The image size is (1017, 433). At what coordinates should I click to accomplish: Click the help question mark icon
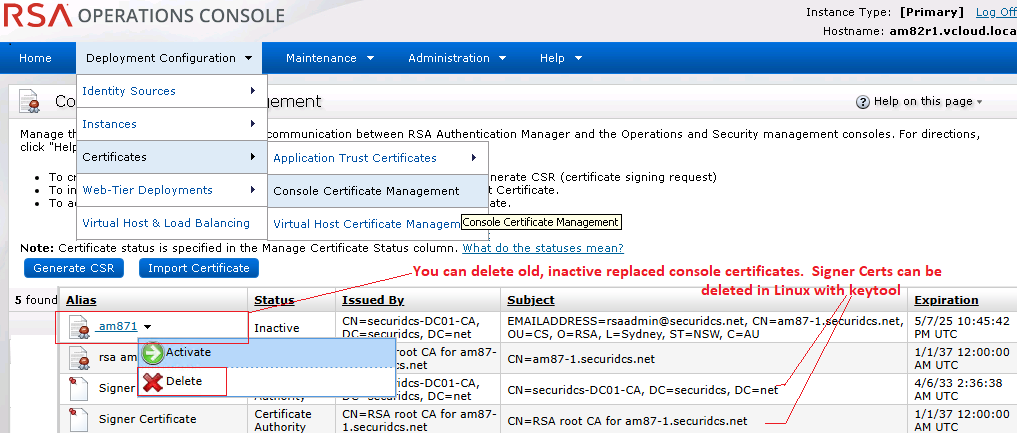(x=863, y=102)
